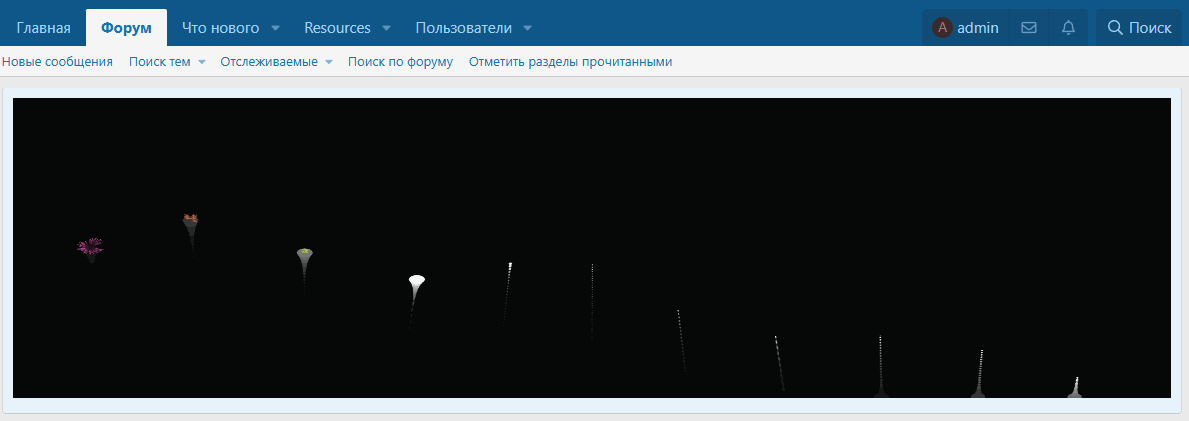Click the bright white firework flare

pos(416,281)
